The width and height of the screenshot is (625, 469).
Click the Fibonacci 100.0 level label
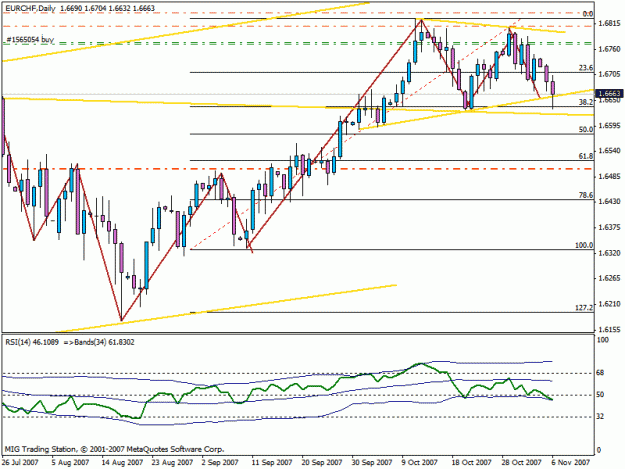[x=584, y=245]
